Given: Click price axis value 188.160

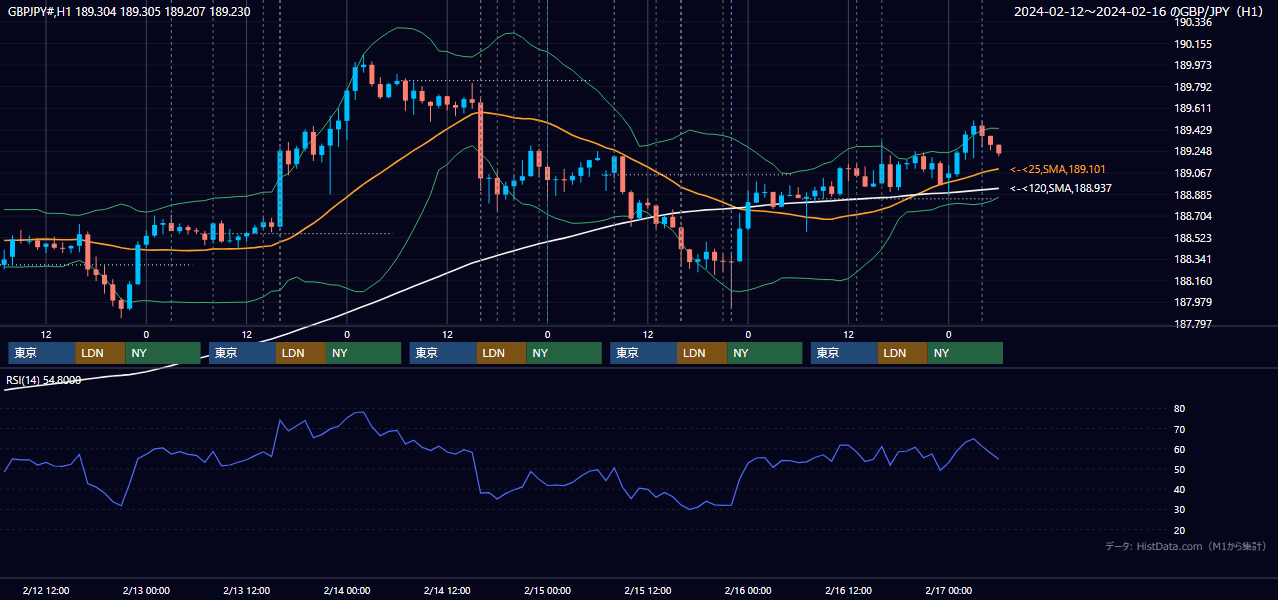Looking at the screenshot, I should point(1193,281).
